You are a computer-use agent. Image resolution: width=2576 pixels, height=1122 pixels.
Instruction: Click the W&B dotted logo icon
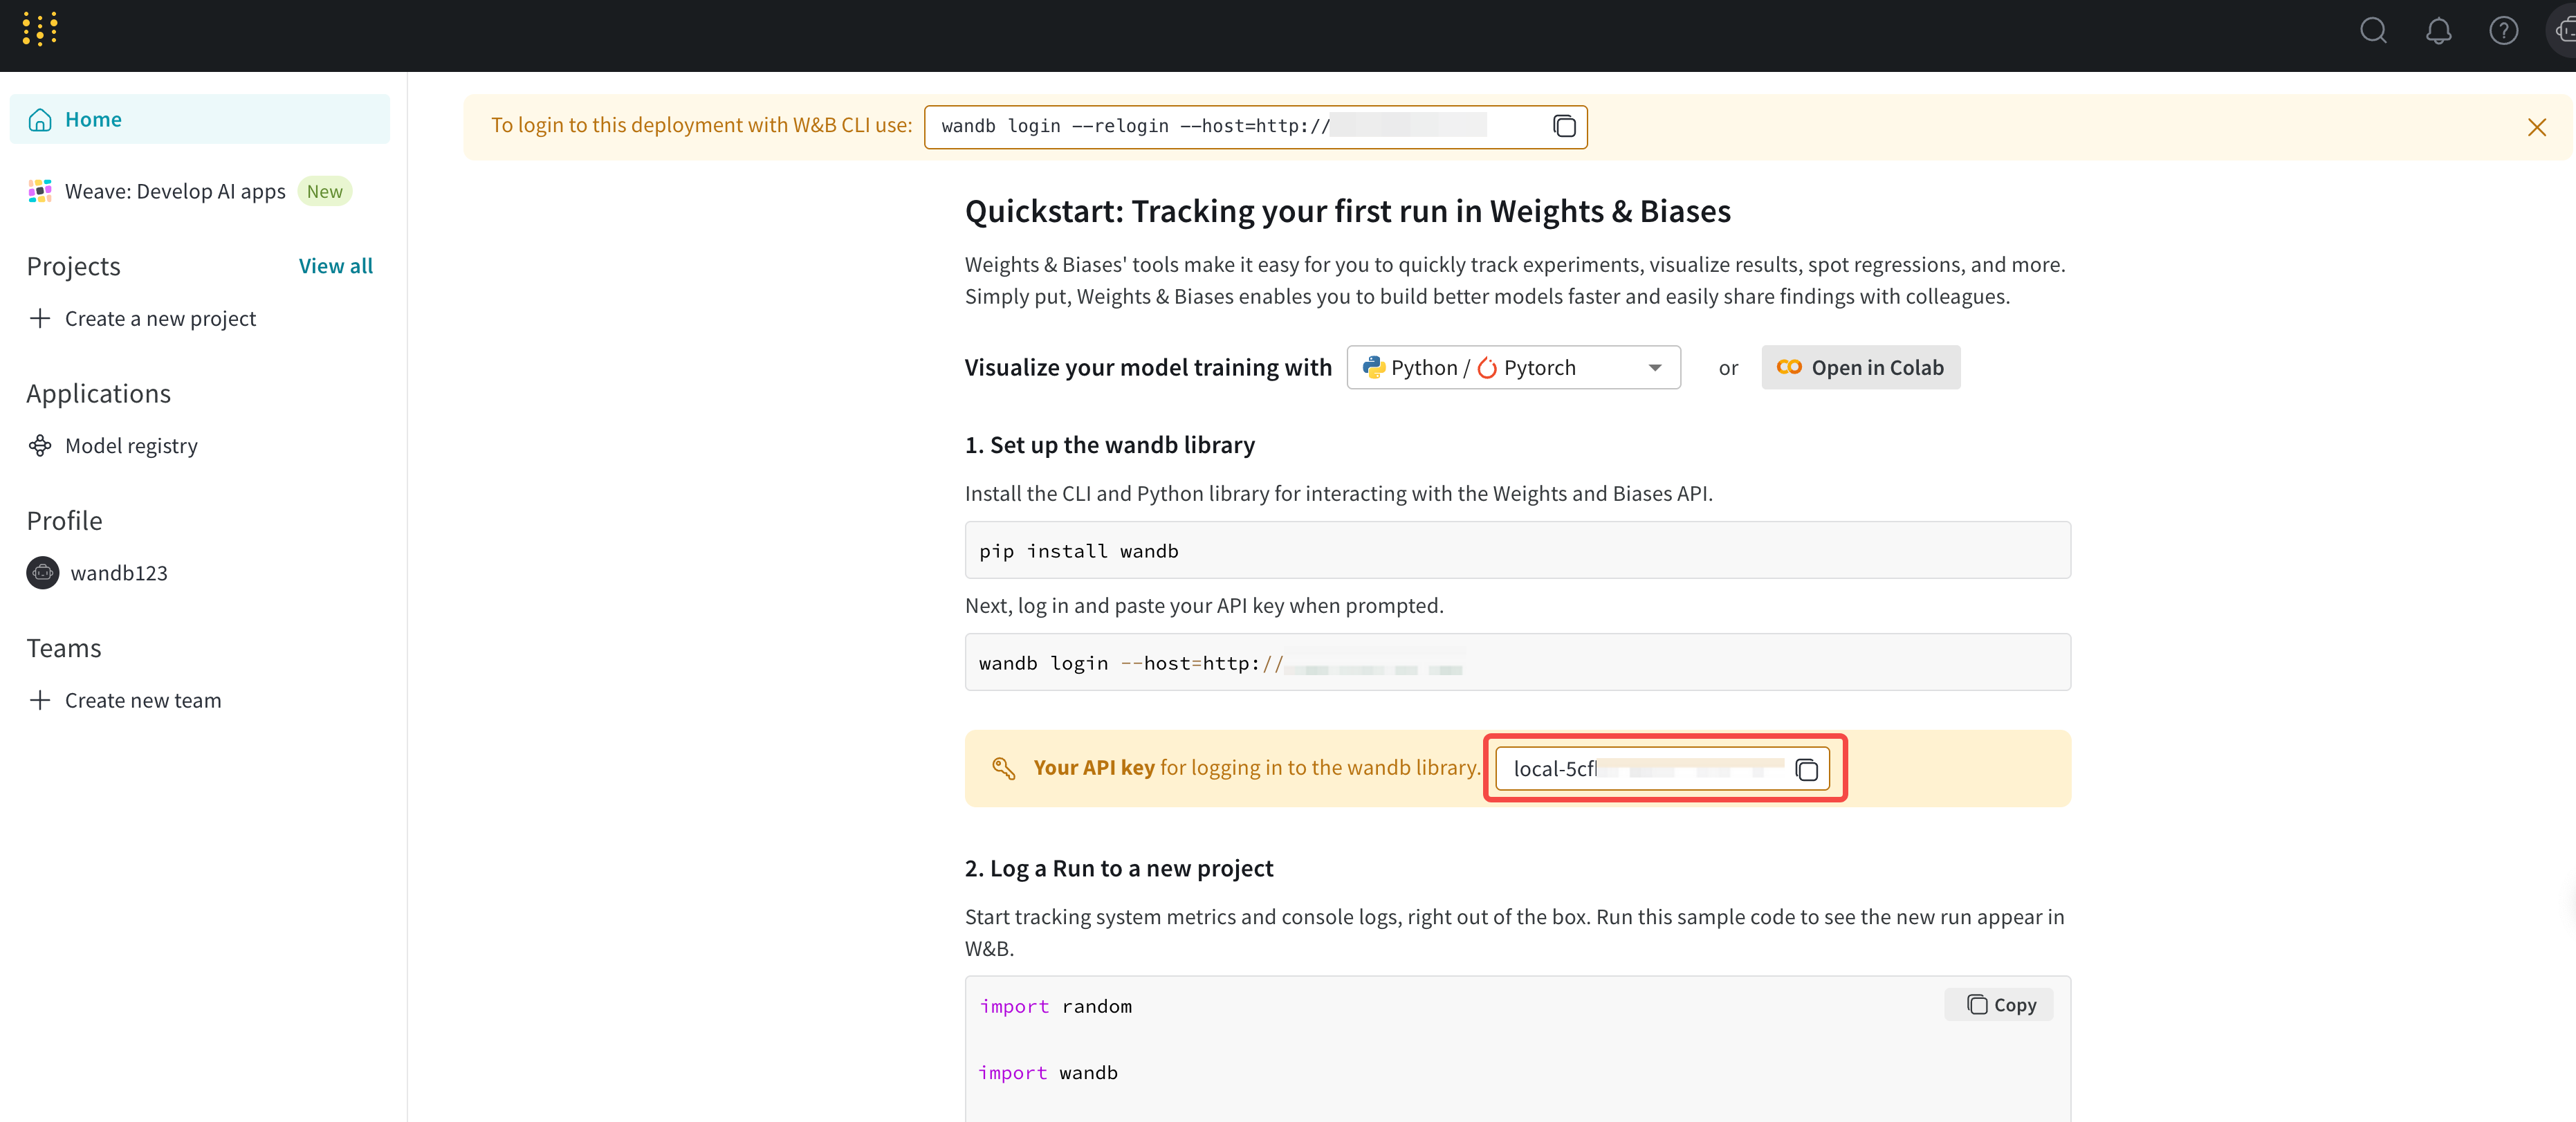pyautogui.click(x=40, y=29)
